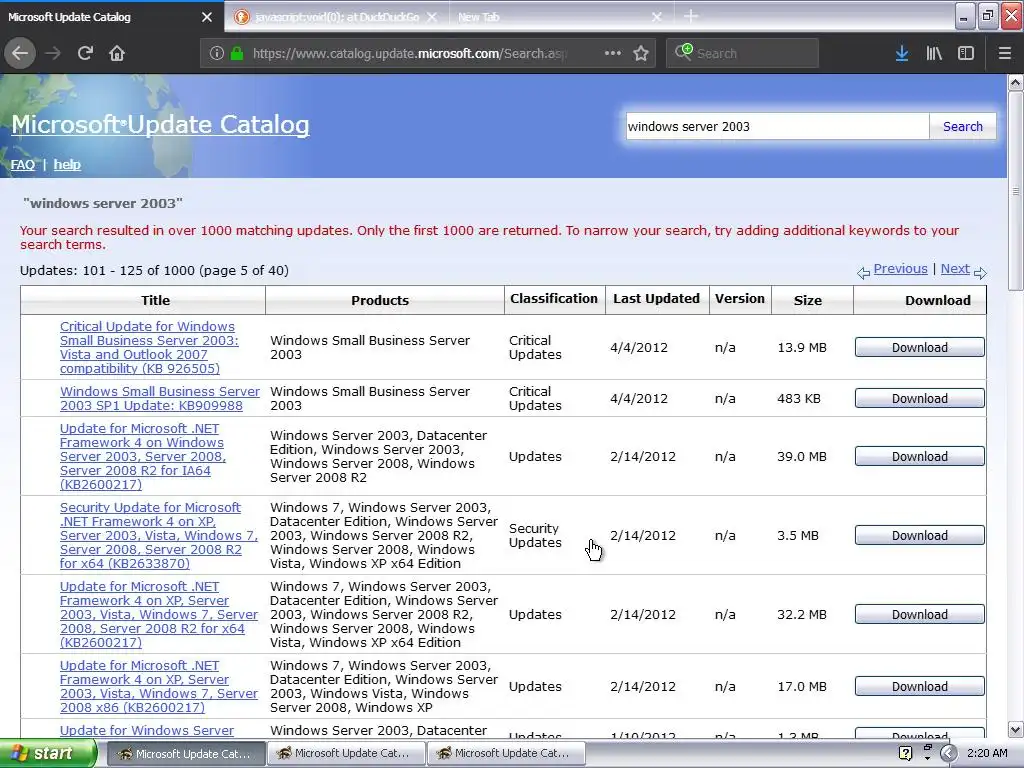Image resolution: width=1024 pixels, height=768 pixels.
Task: Open Update for Windows Server title link
Action: pyautogui.click(x=147, y=731)
